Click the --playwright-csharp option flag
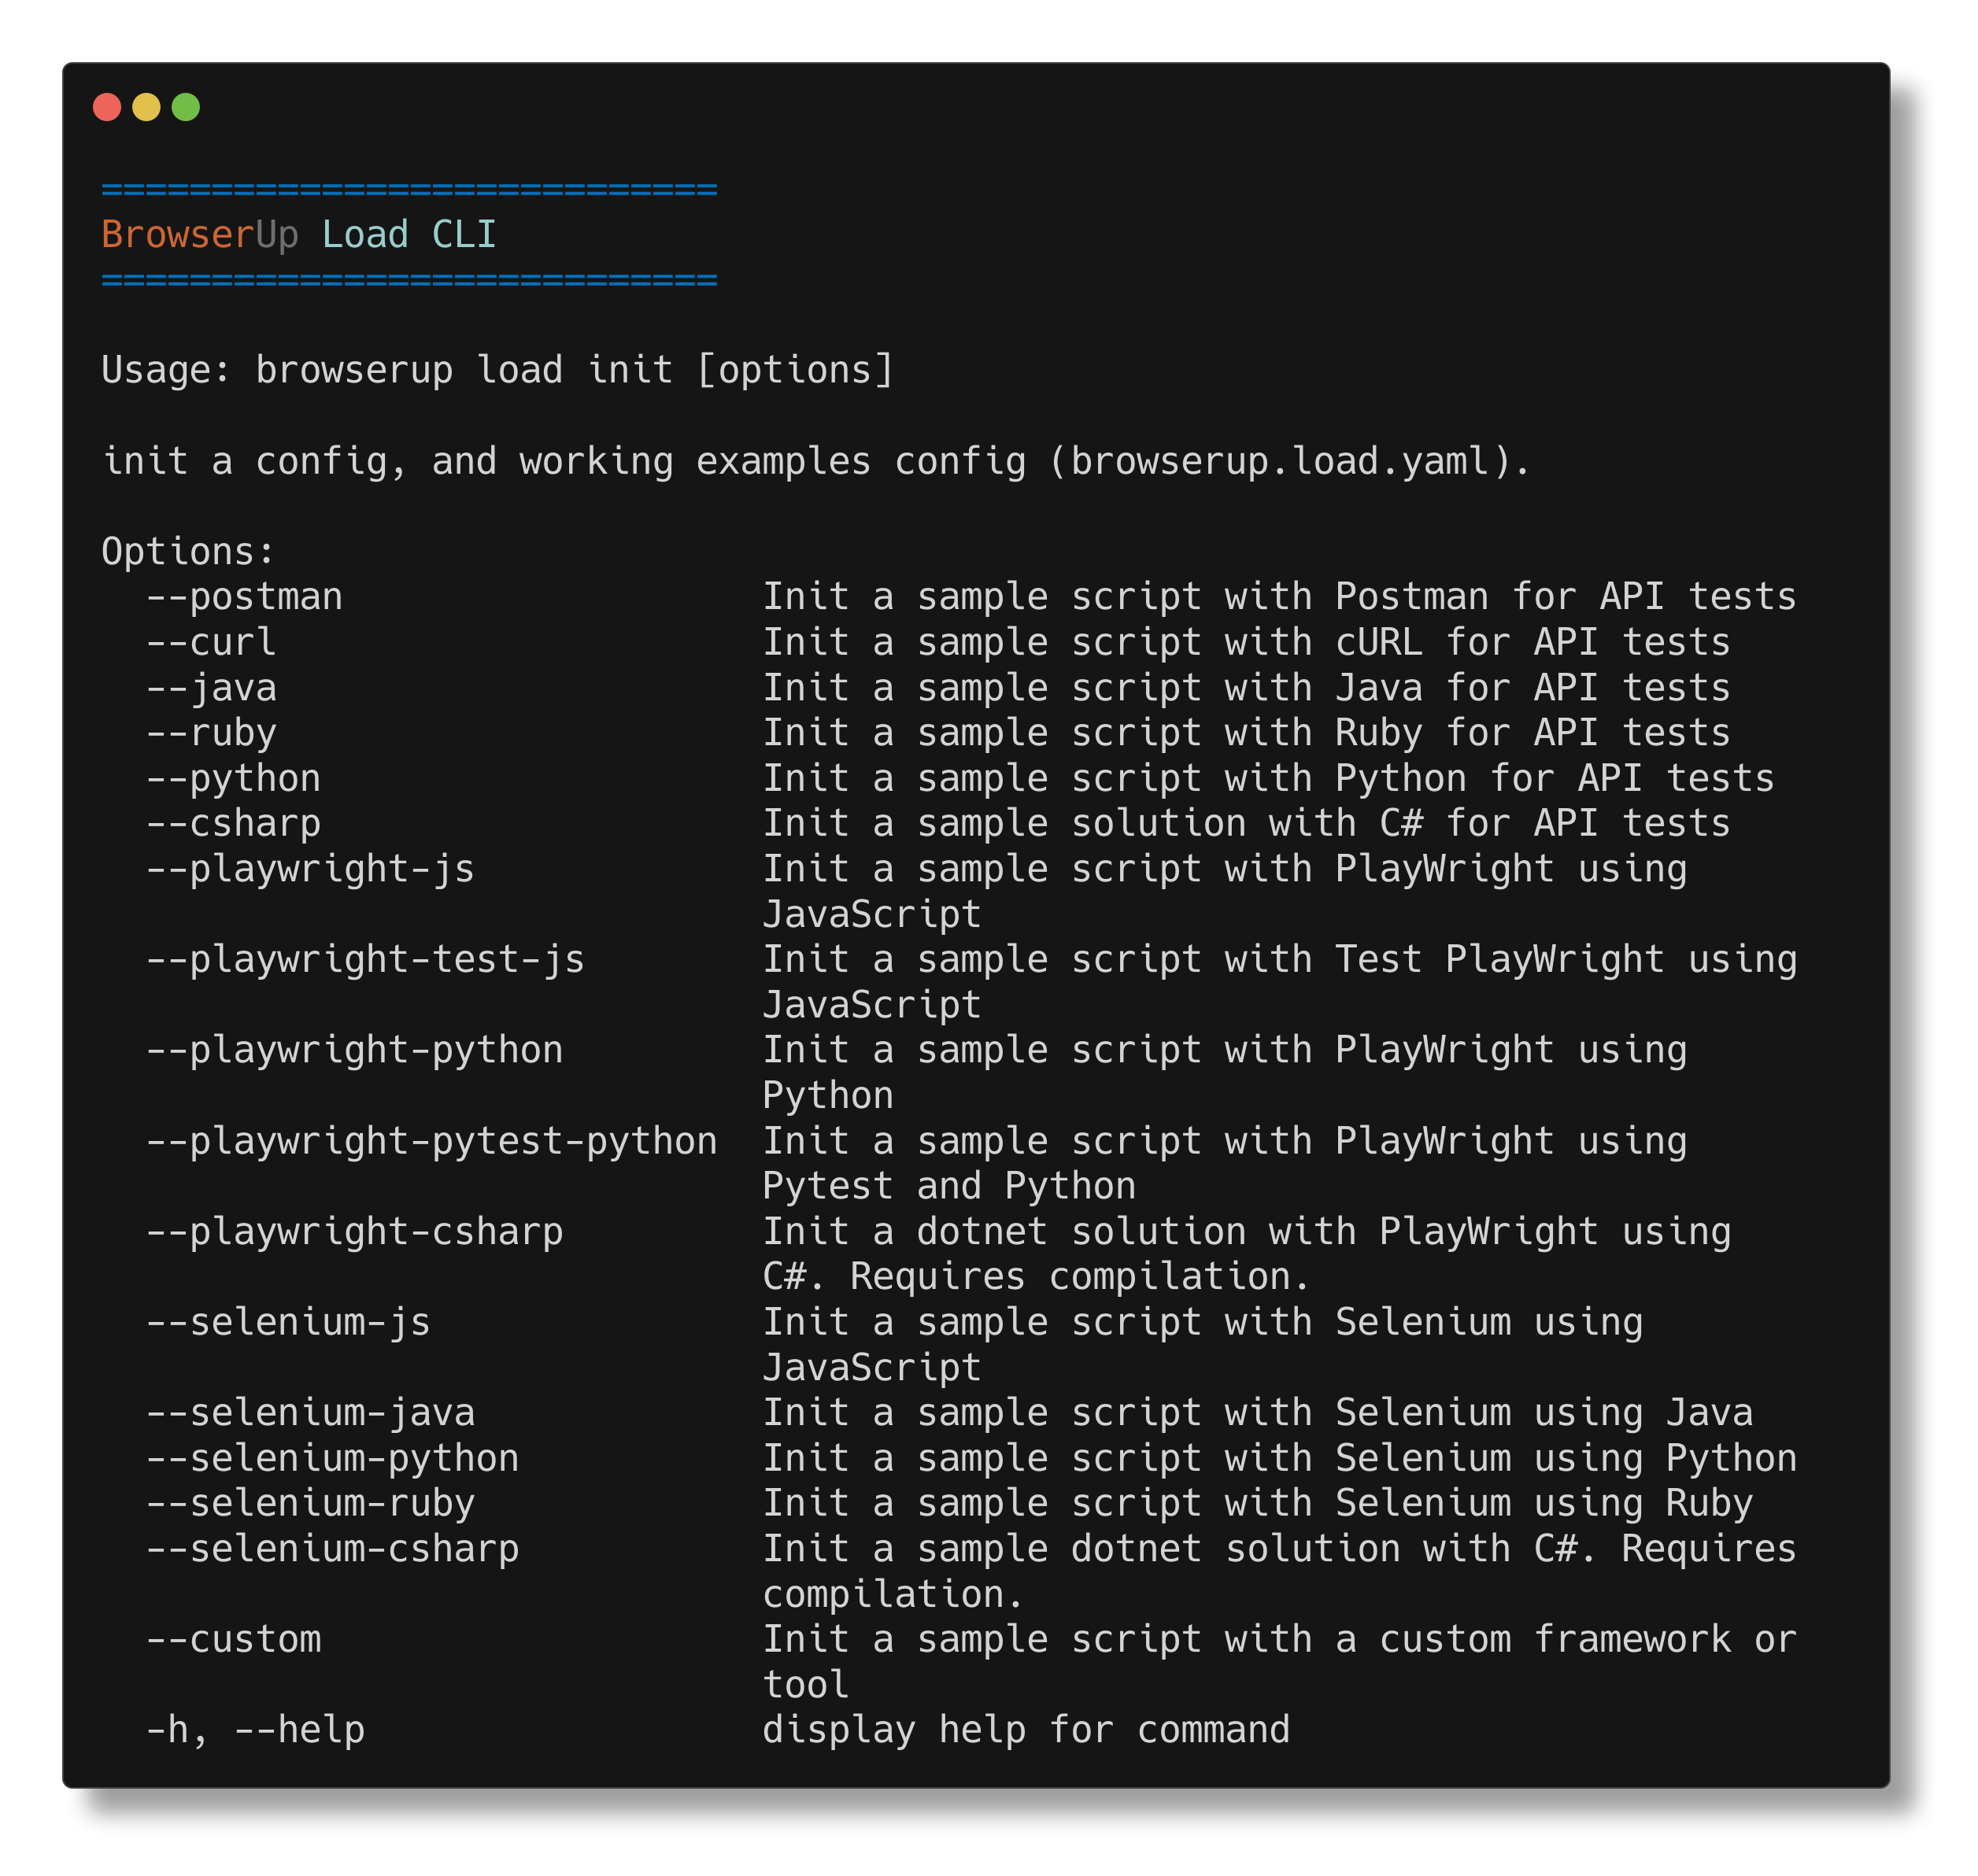Viewport: 1978px width, 1876px height. pyautogui.click(x=355, y=1232)
